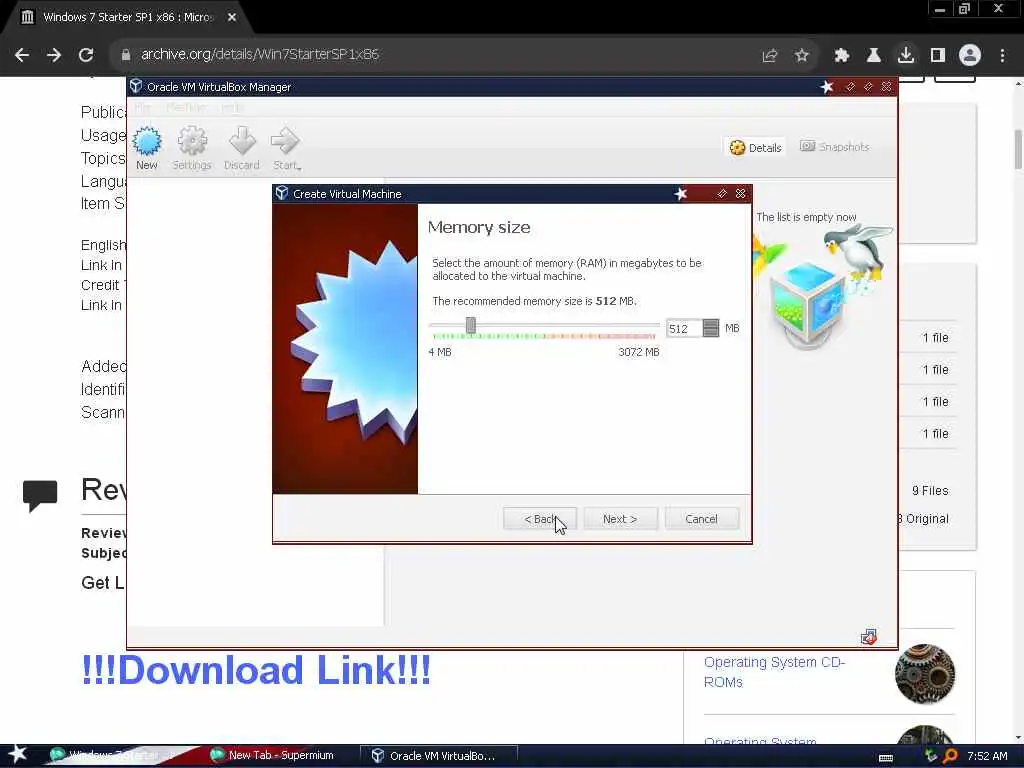Go back using the browser back arrow
Screen dimensions: 1024x768
coord(22,55)
